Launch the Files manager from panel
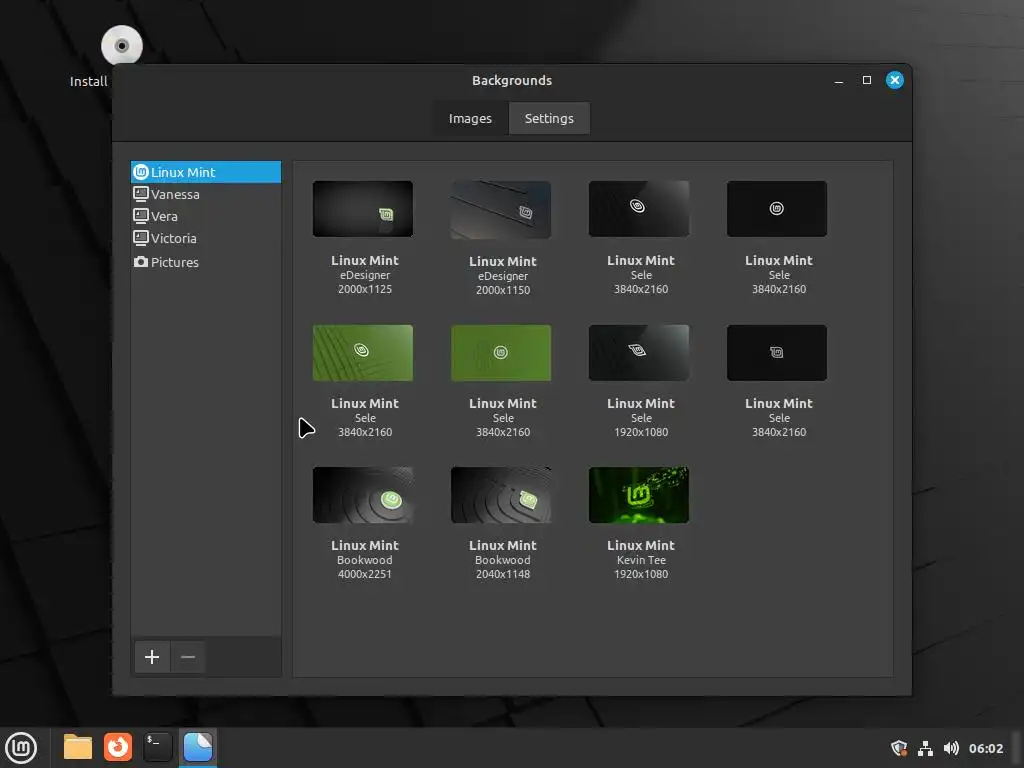This screenshot has width=1024, height=768. click(x=78, y=747)
